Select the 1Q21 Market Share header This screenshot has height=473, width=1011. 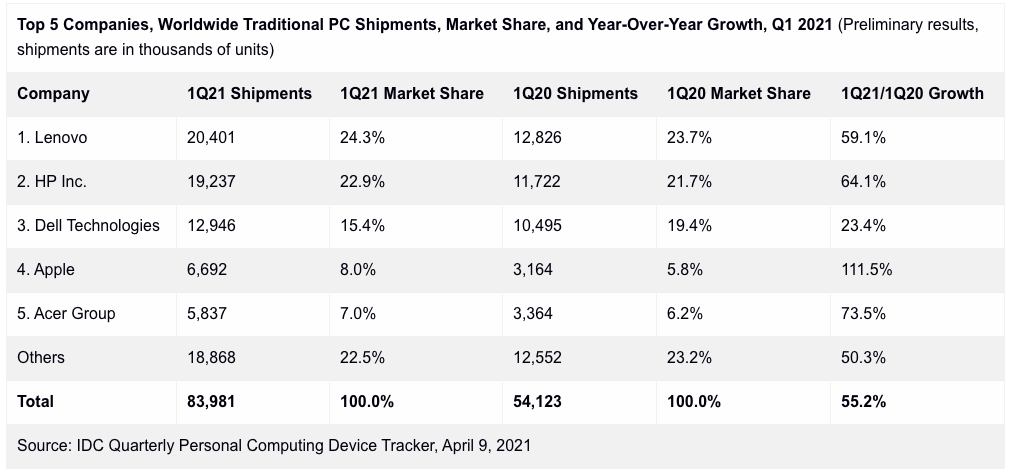[411, 94]
